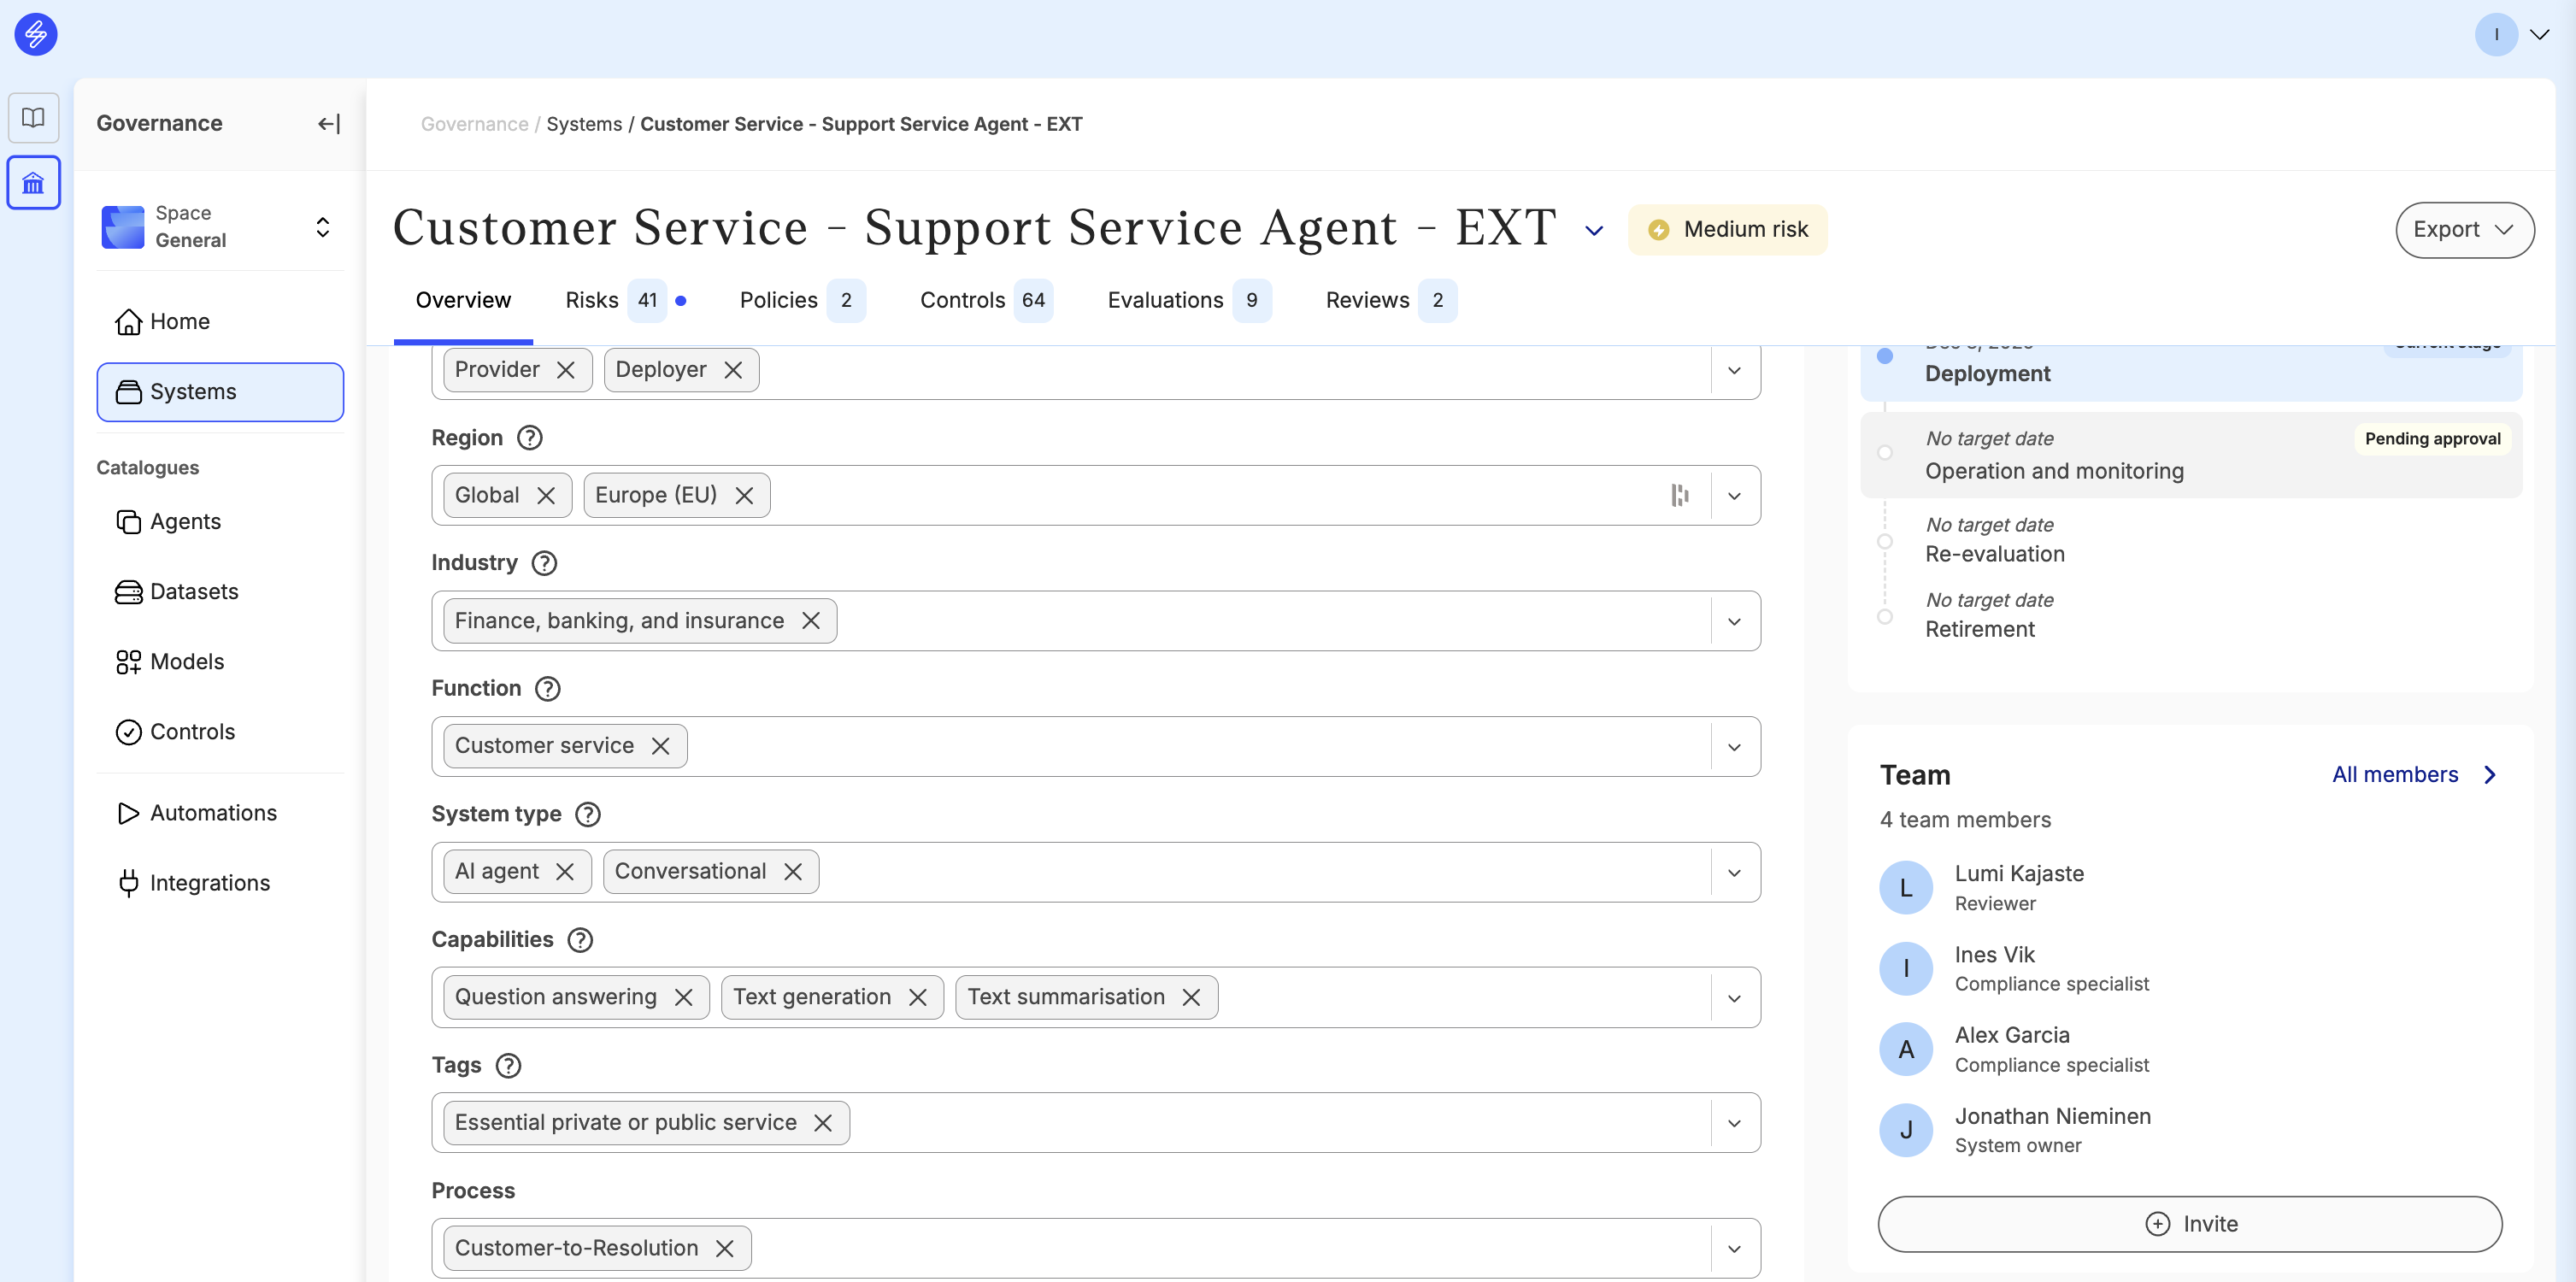
Task: Show help for Region field
Action: pyautogui.click(x=530, y=438)
